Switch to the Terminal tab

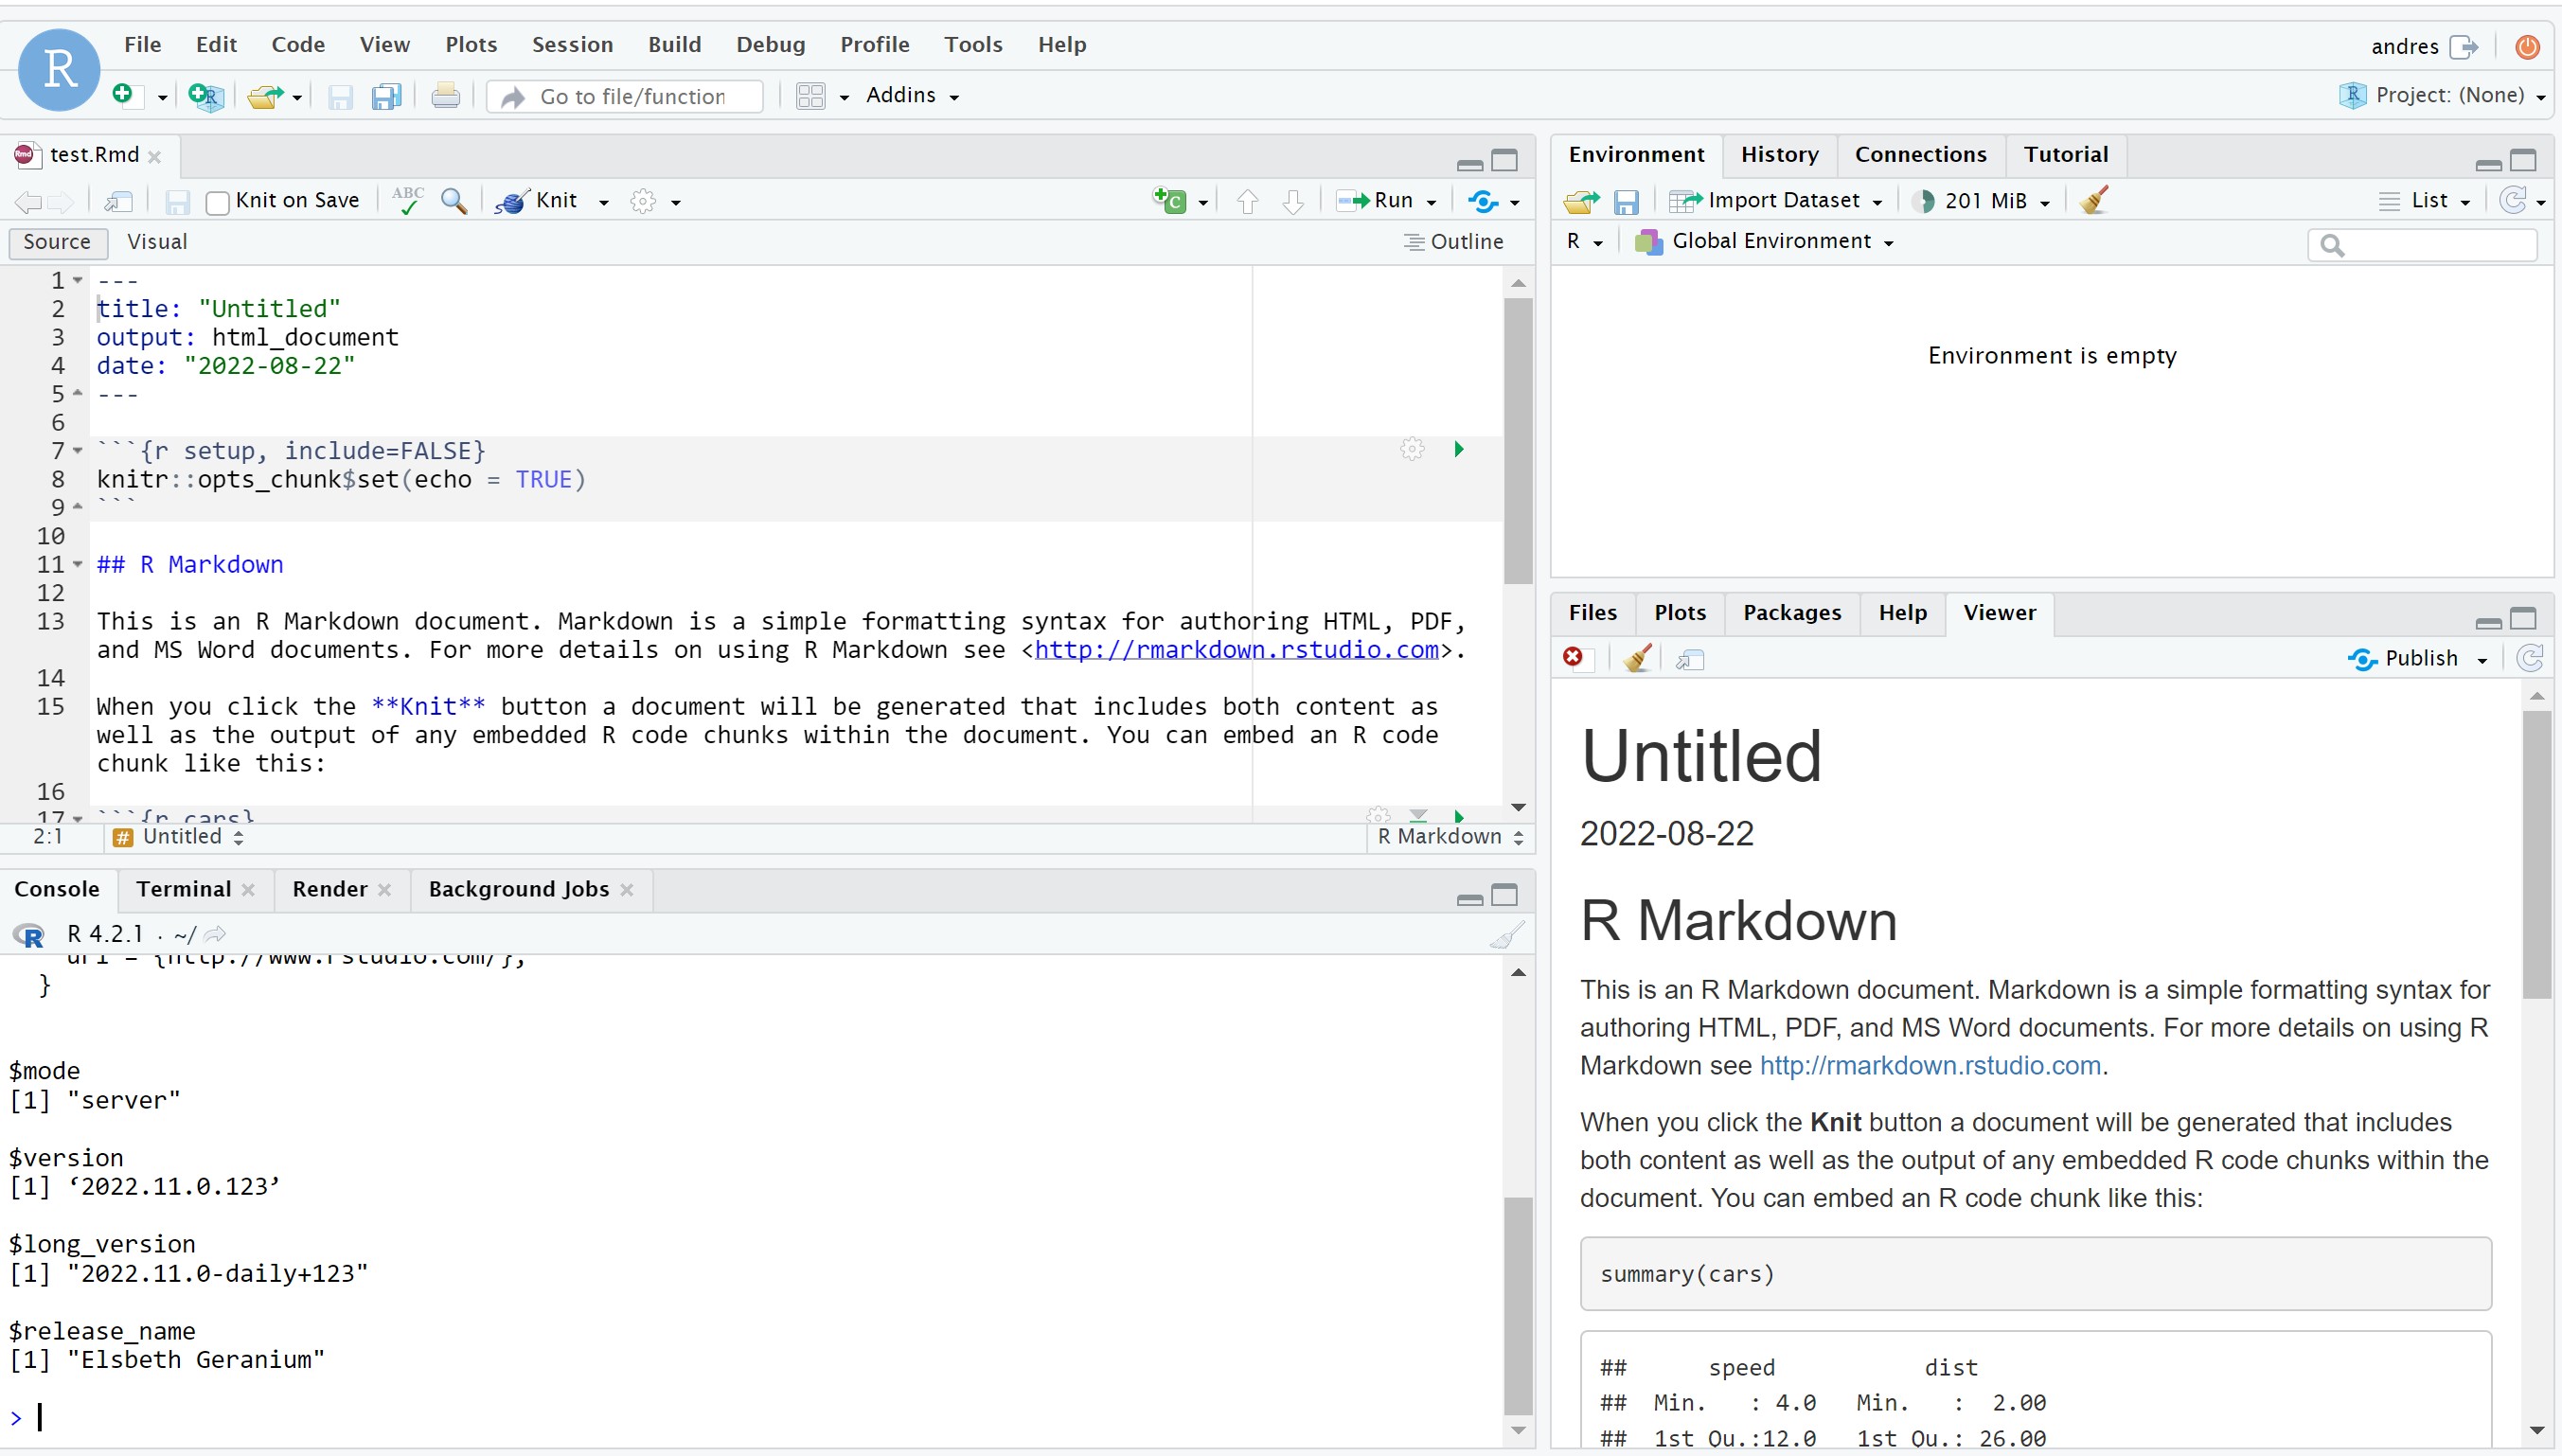click(183, 889)
